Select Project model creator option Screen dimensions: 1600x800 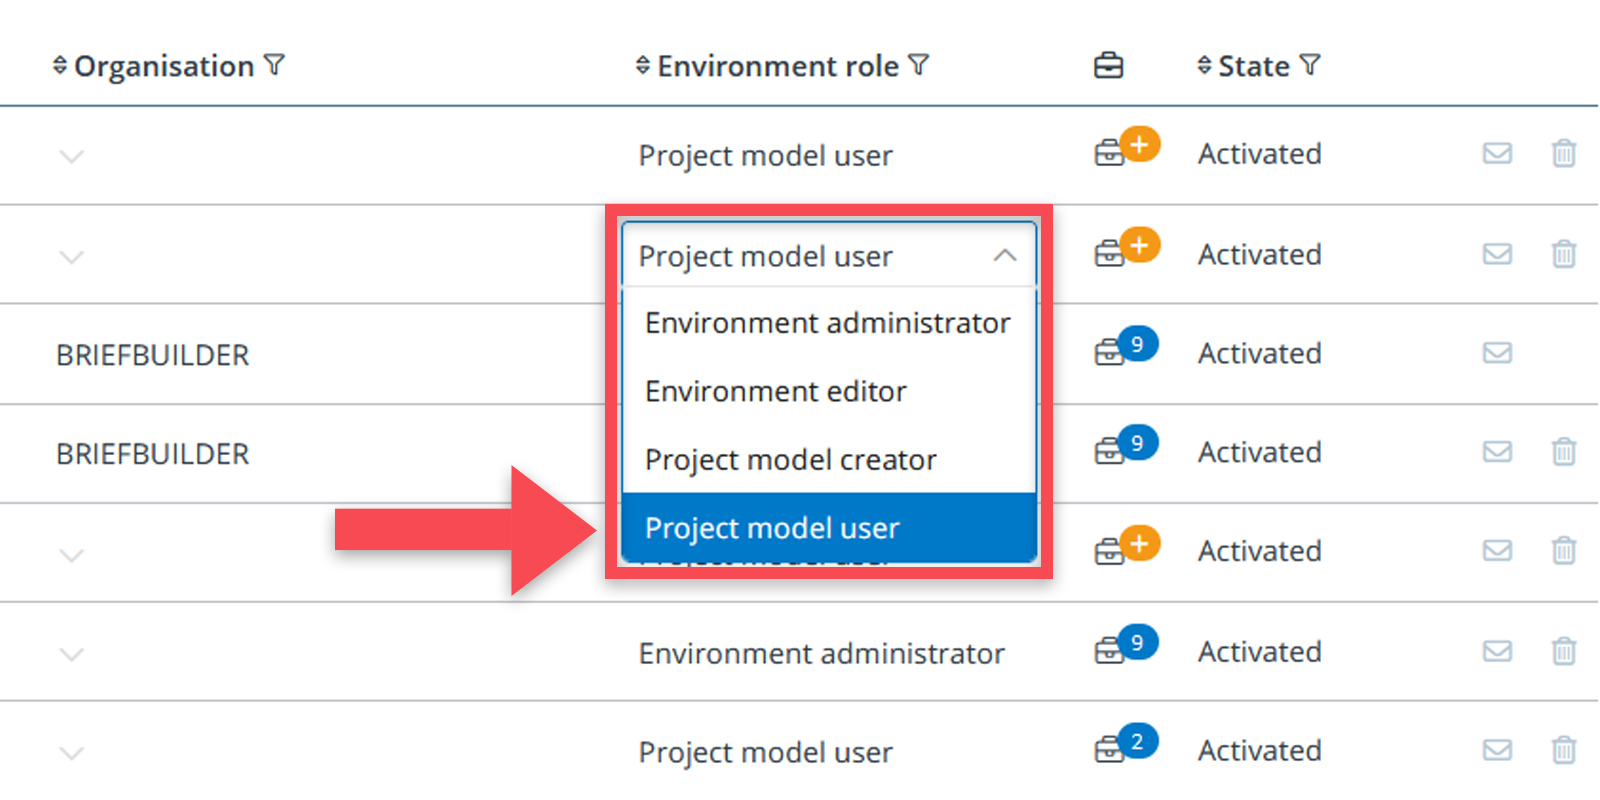pos(790,460)
